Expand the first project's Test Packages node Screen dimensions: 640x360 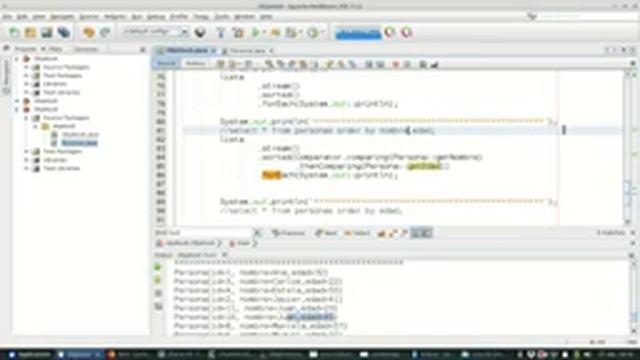click(x=27, y=76)
